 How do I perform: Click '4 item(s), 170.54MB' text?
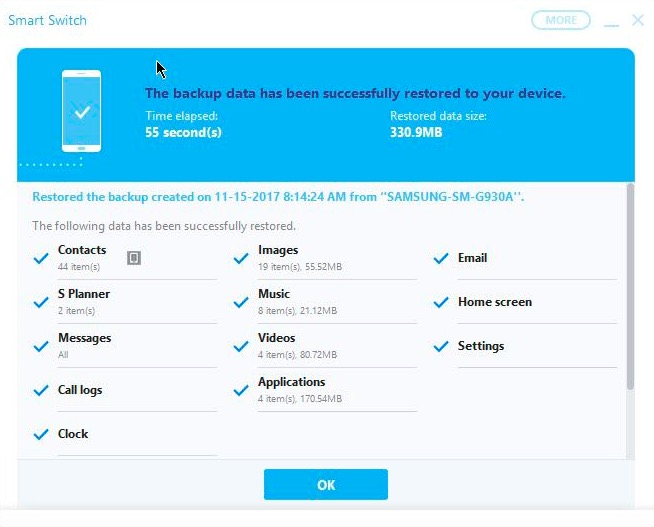point(300,399)
